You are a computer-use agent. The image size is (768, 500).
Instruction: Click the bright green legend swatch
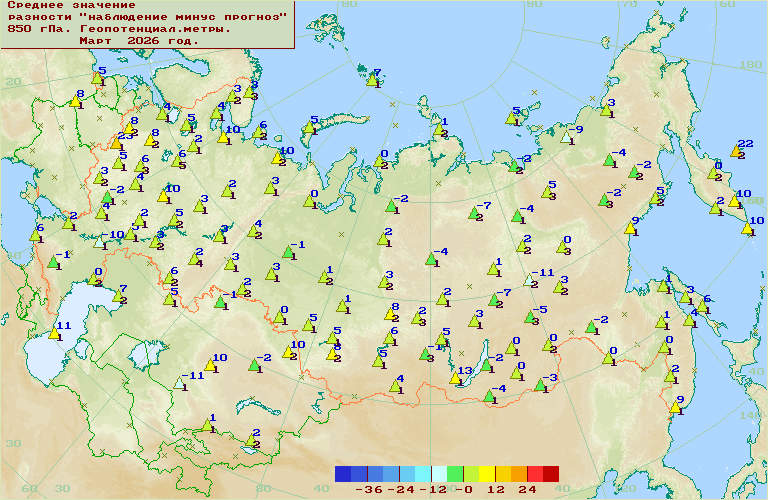455,474
